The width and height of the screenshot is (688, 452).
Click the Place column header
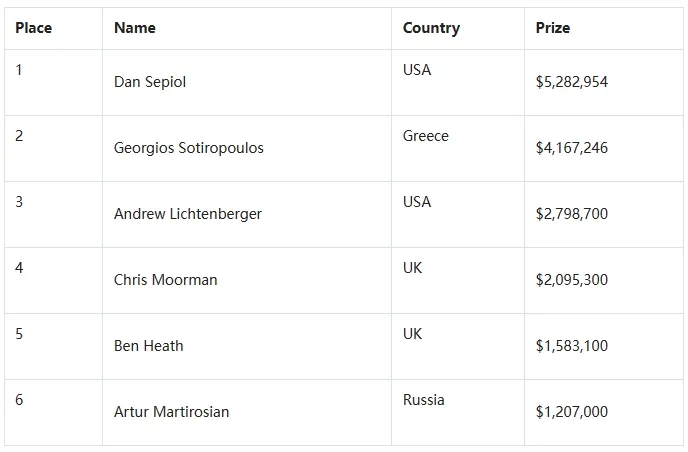pyautogui.click(x=34, y=28)
